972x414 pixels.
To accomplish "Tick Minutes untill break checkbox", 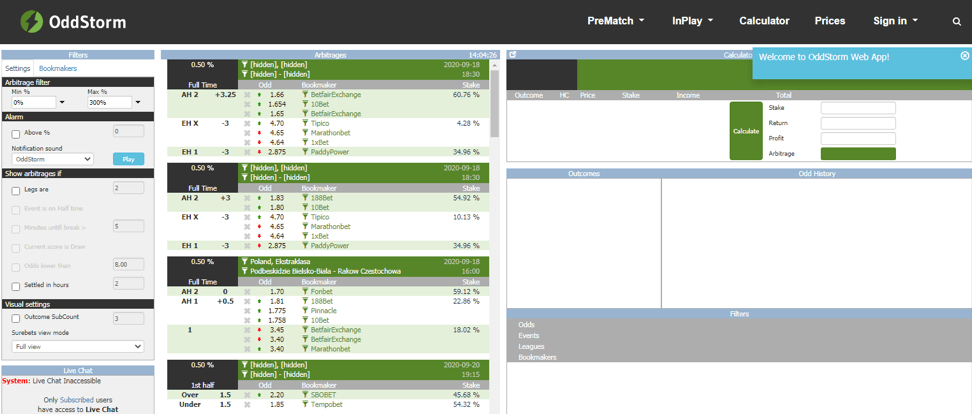I will click(x=15, y=229).
